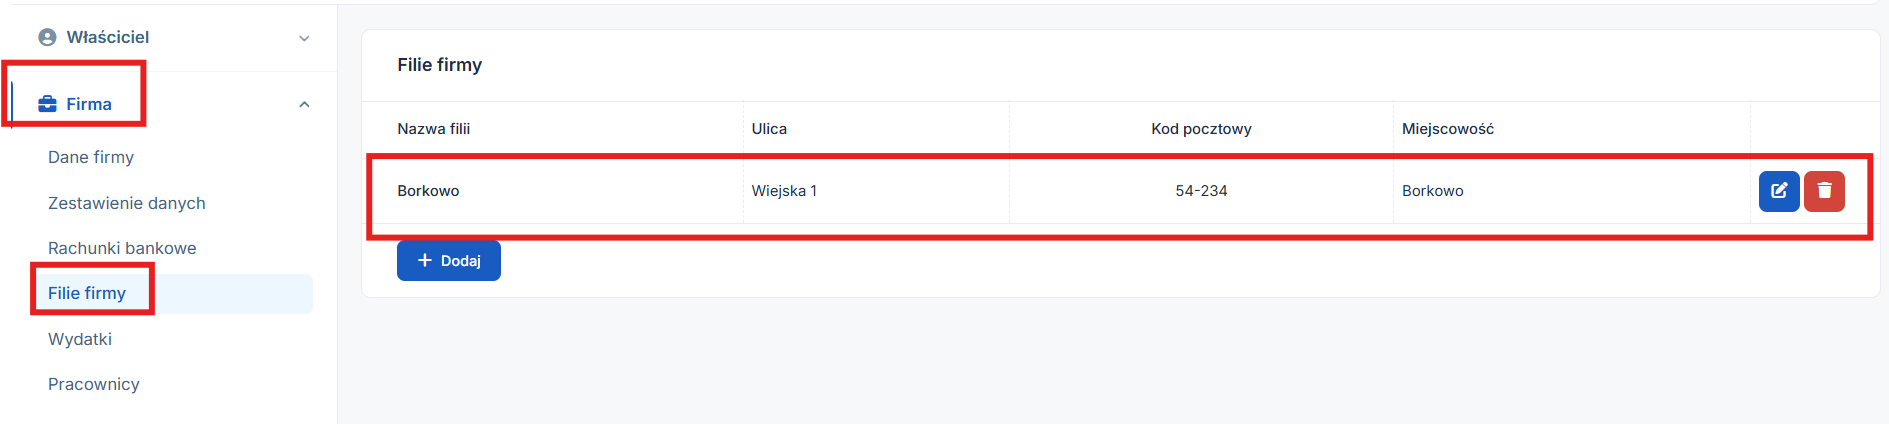Viewport: 1889px width, 424px height.
Task: Expand the Właściciel section chevron
Action: [304, 38]
